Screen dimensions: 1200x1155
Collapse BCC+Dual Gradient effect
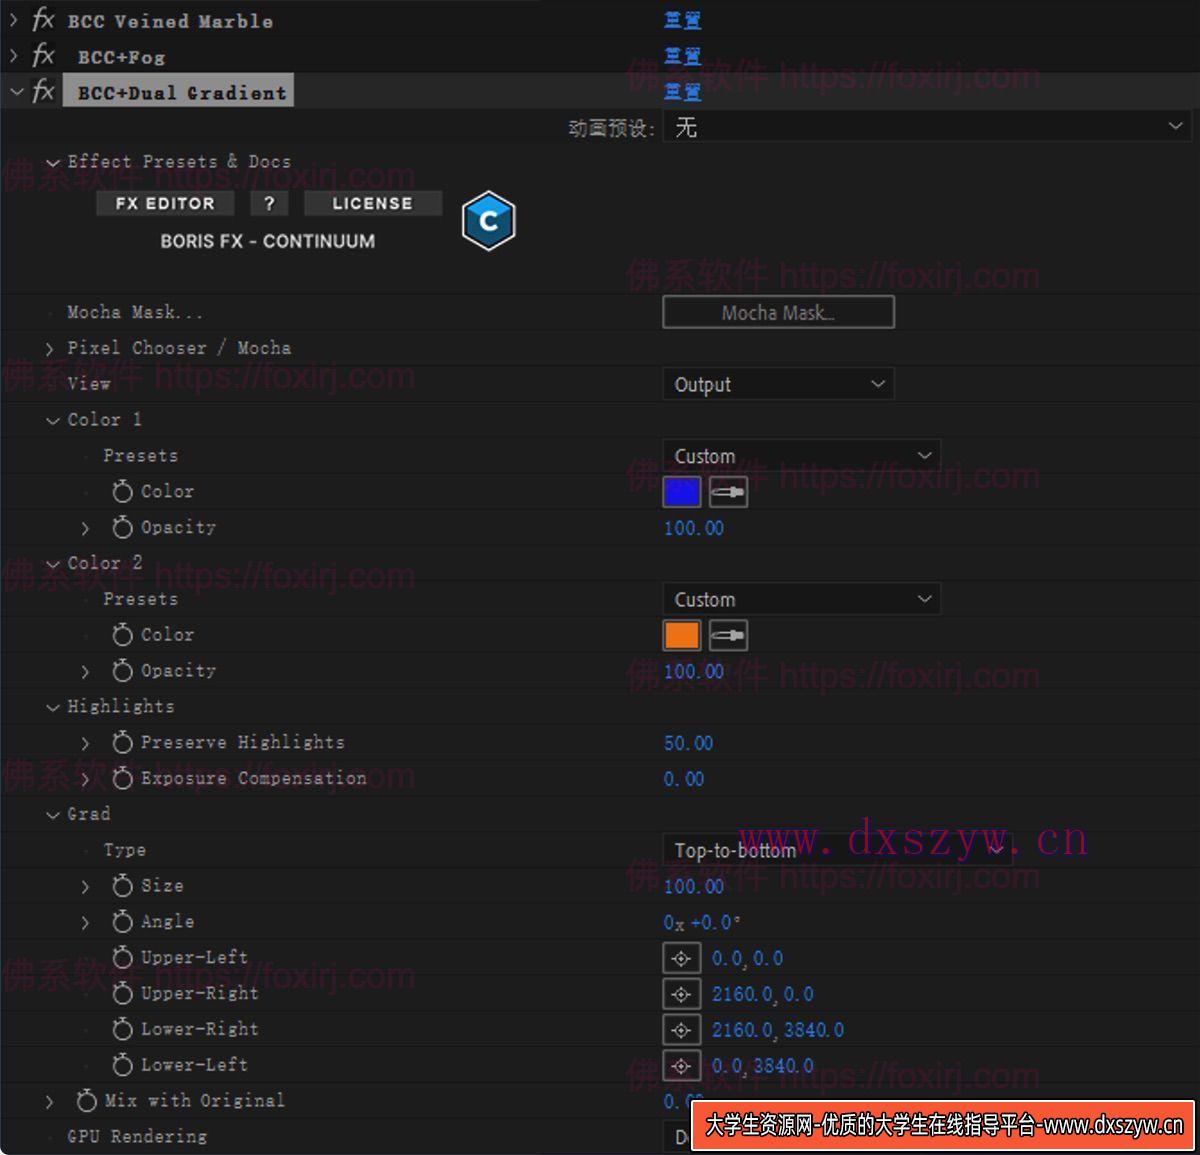coord(15,92)
